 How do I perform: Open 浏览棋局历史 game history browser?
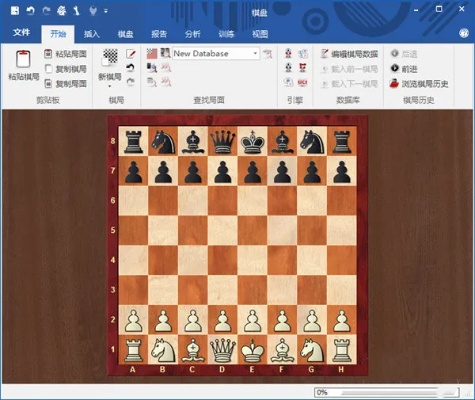click(419, 84)
